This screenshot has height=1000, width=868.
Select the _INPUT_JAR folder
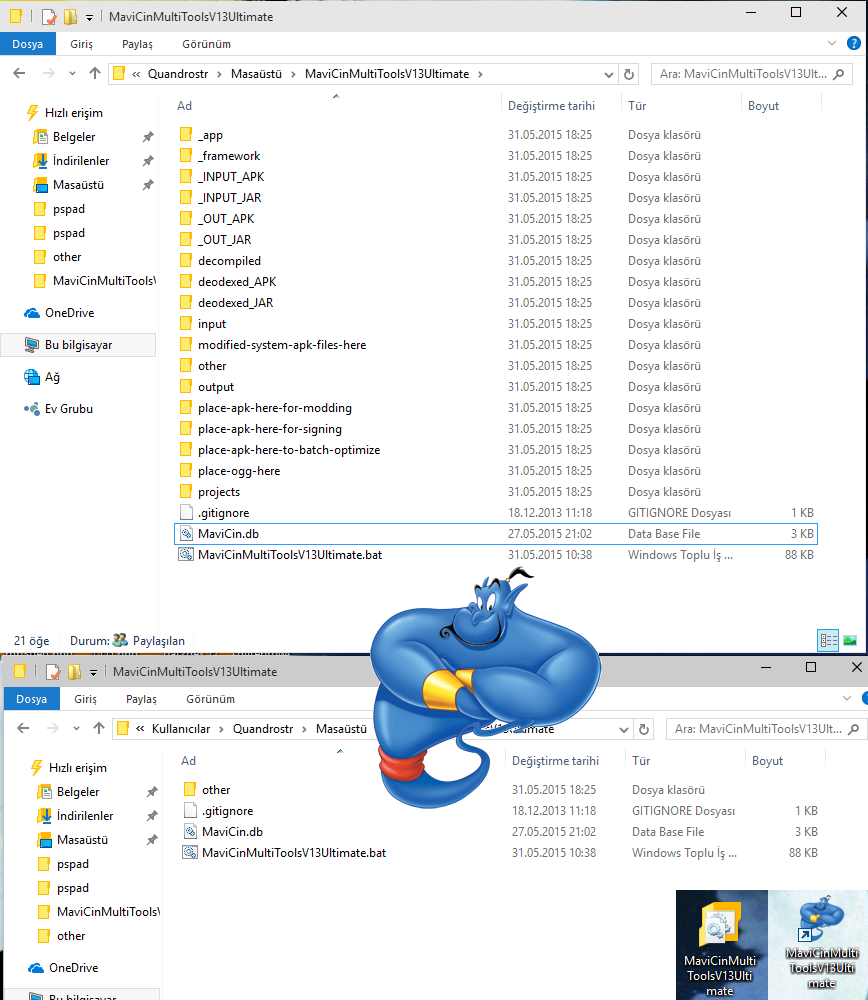coord(229,198)
